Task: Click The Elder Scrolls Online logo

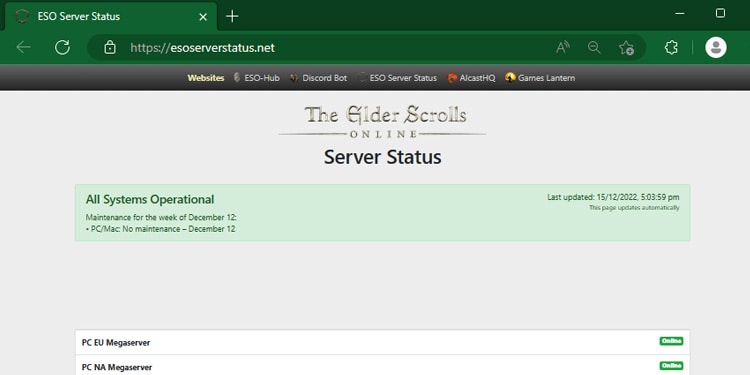Action: (382, 122)
